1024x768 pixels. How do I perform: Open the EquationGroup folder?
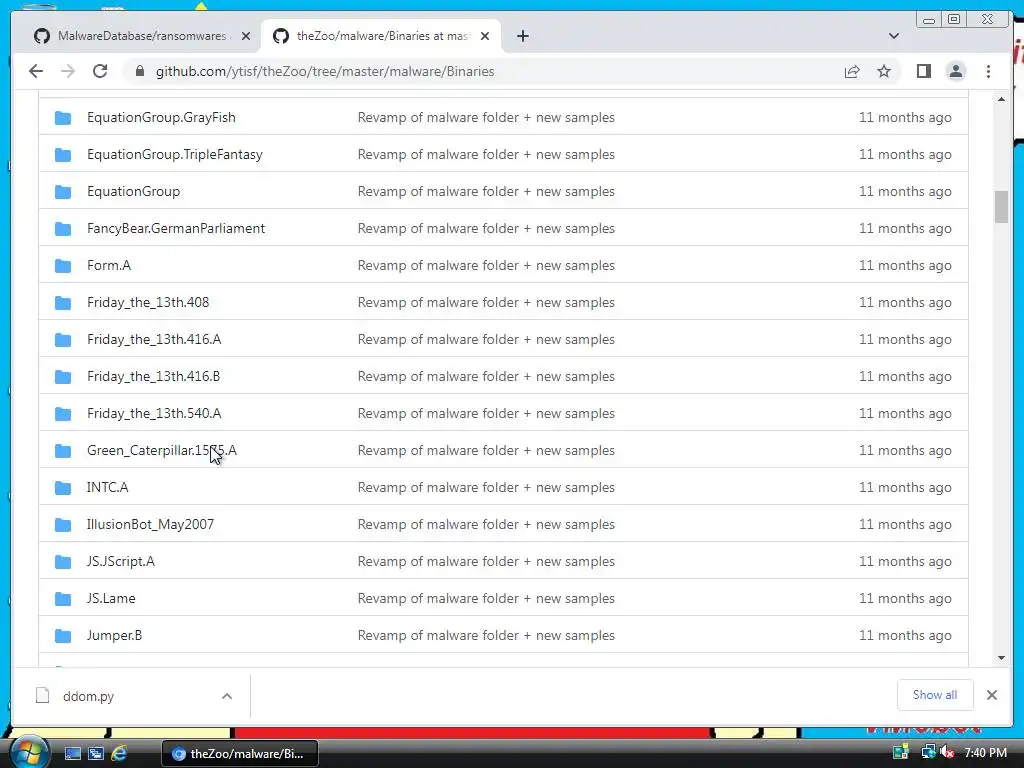(133, 191)
